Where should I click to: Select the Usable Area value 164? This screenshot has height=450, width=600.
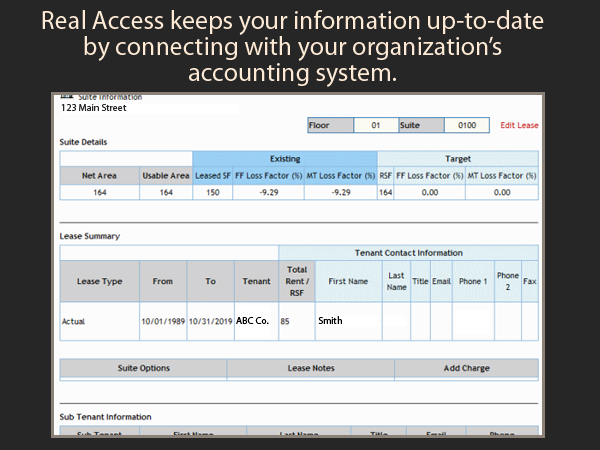(166, 192)
